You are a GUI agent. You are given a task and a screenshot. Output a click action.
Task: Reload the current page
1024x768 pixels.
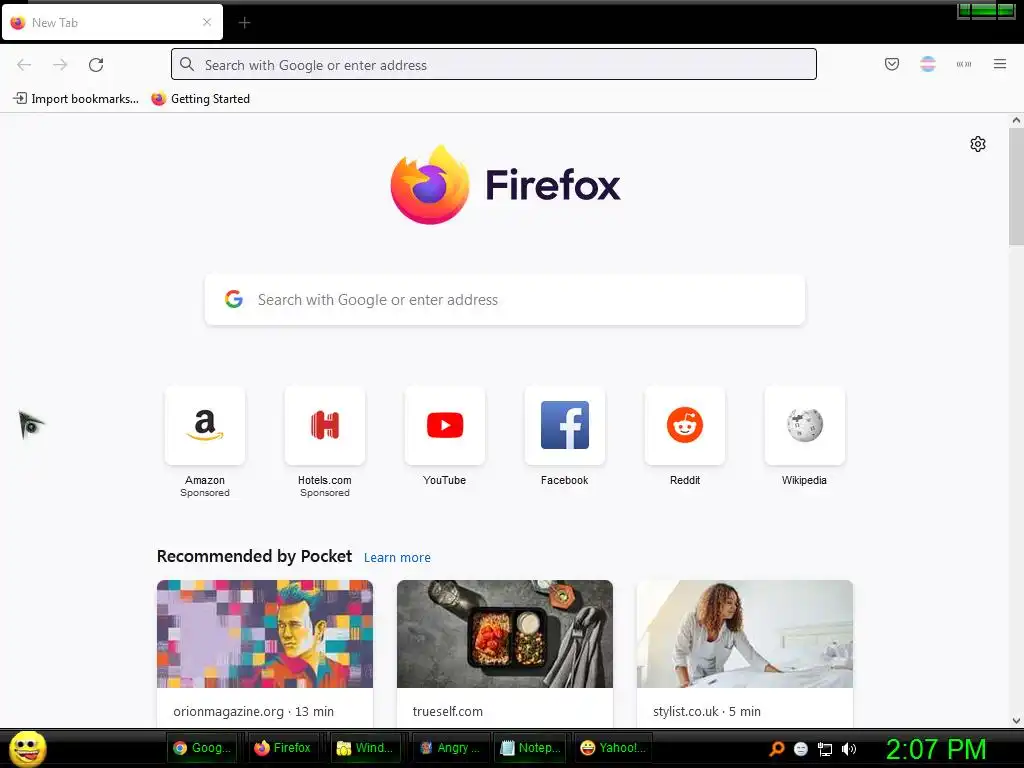[x=96, y=65]
